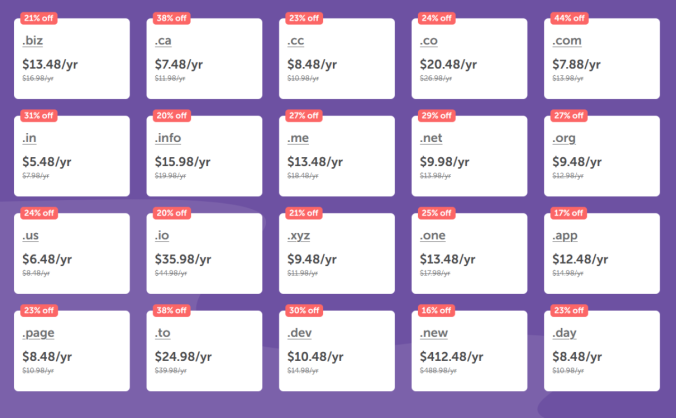This screenshot has width=676, height=418.
Task: Click the .cc domain name
Action: pos(297,41)
